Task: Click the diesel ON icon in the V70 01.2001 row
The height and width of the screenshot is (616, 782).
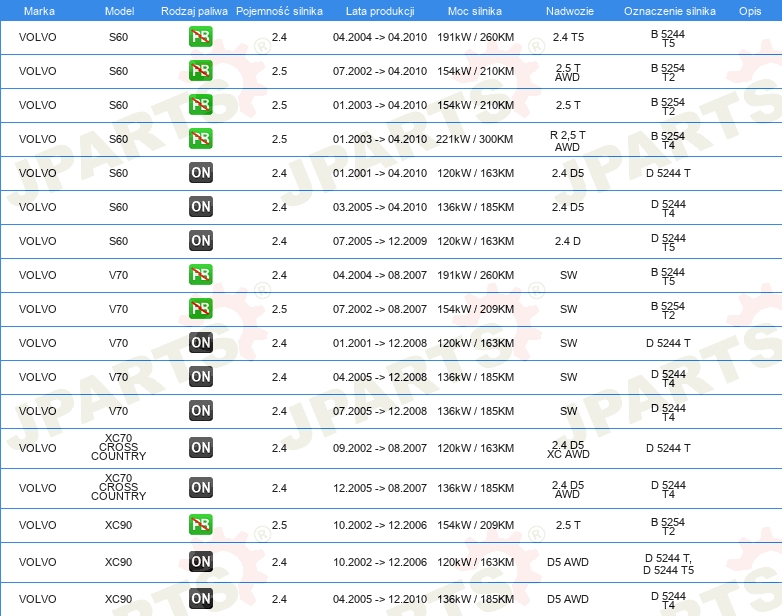Action: 200,343
